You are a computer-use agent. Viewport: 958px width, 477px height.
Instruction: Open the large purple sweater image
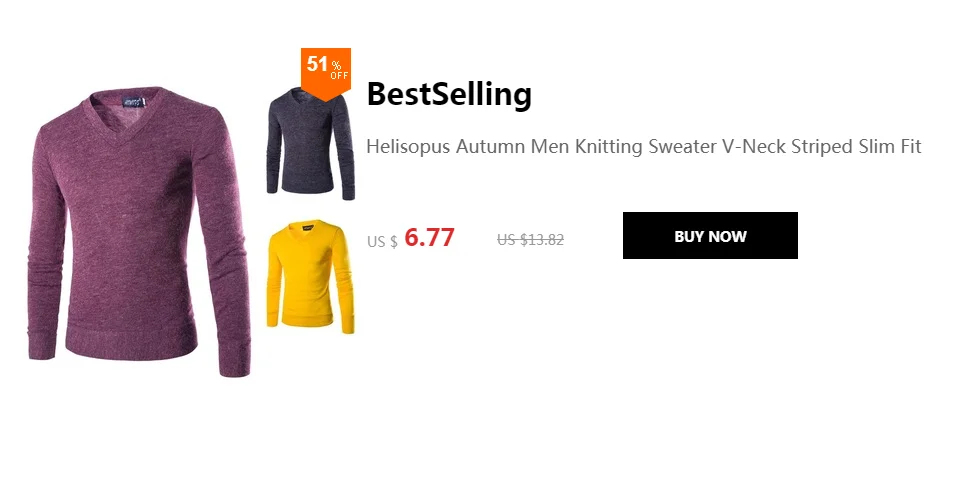pyautogui.click(x=140, y=232)
